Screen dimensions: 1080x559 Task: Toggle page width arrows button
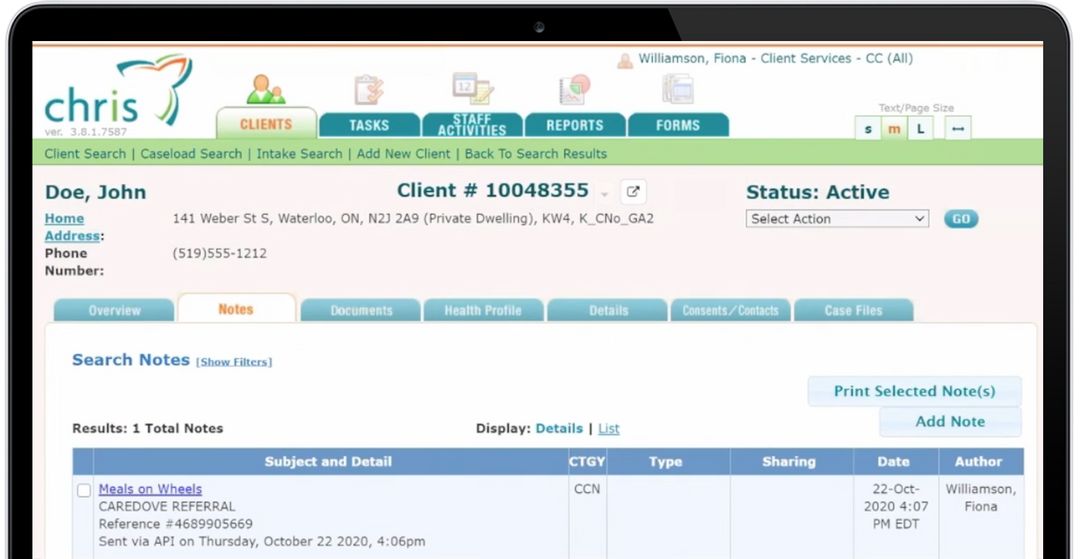(x=958, y=128)
